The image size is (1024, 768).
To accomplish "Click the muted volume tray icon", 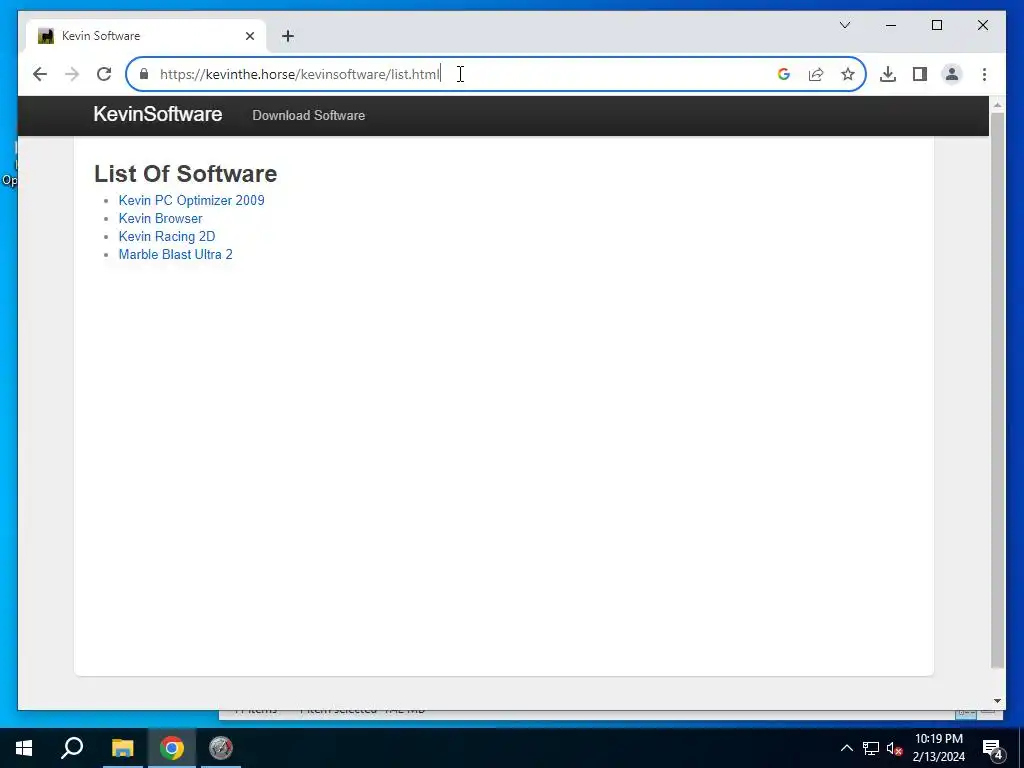I will click(x=894, y=748).
